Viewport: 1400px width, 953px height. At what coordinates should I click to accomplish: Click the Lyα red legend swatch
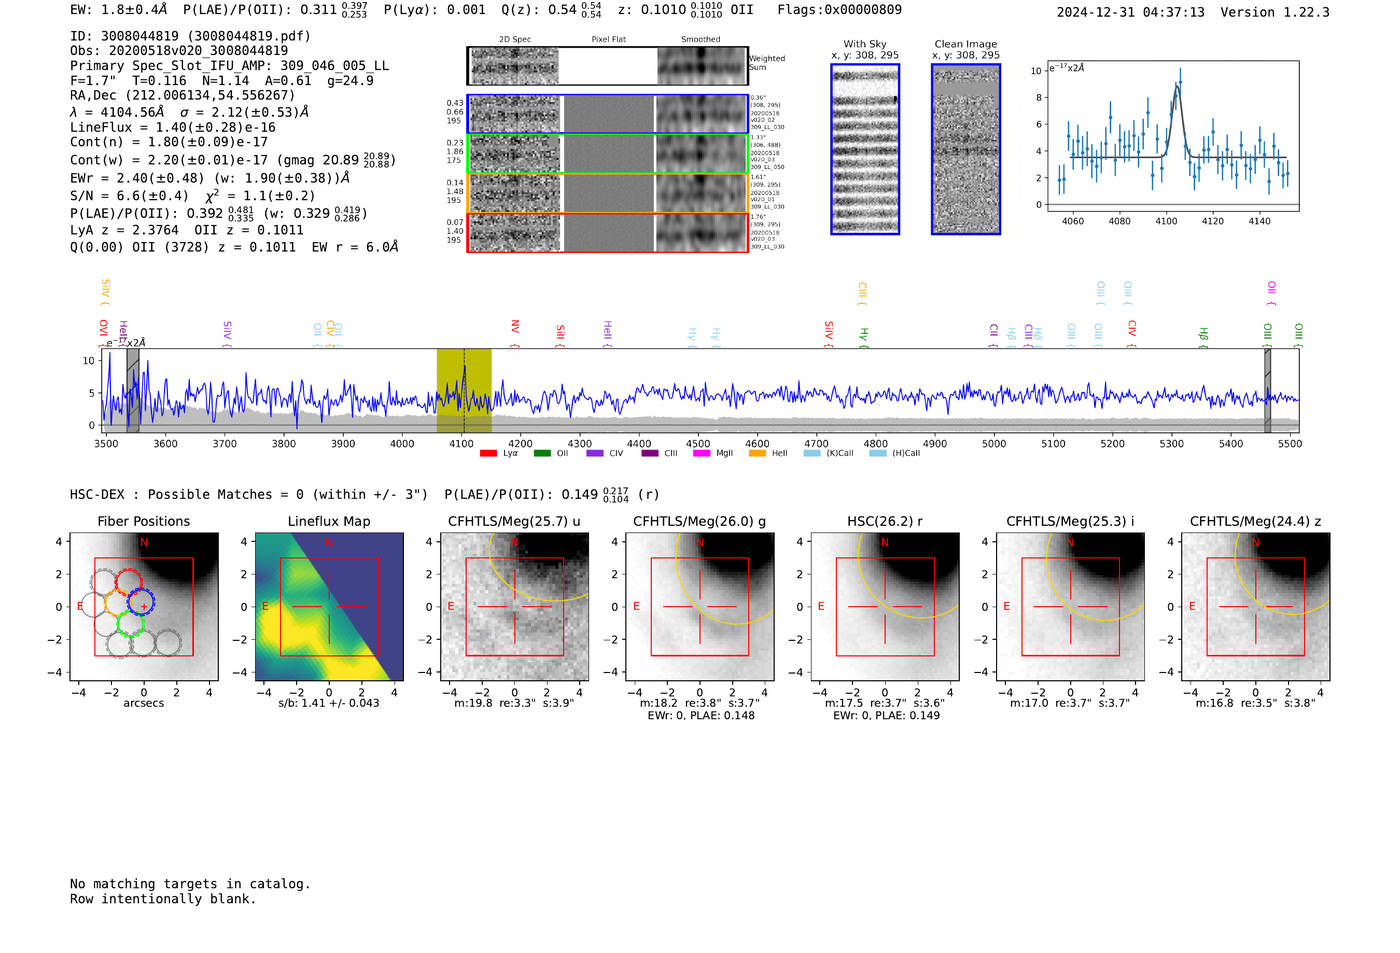[x=488, y=453]
